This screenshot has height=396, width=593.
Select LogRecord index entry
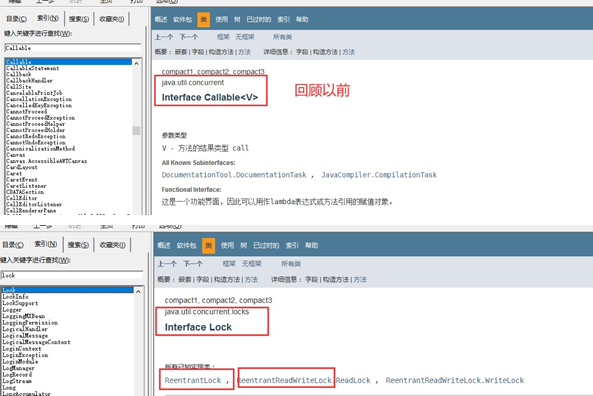(x=17, y=374)
